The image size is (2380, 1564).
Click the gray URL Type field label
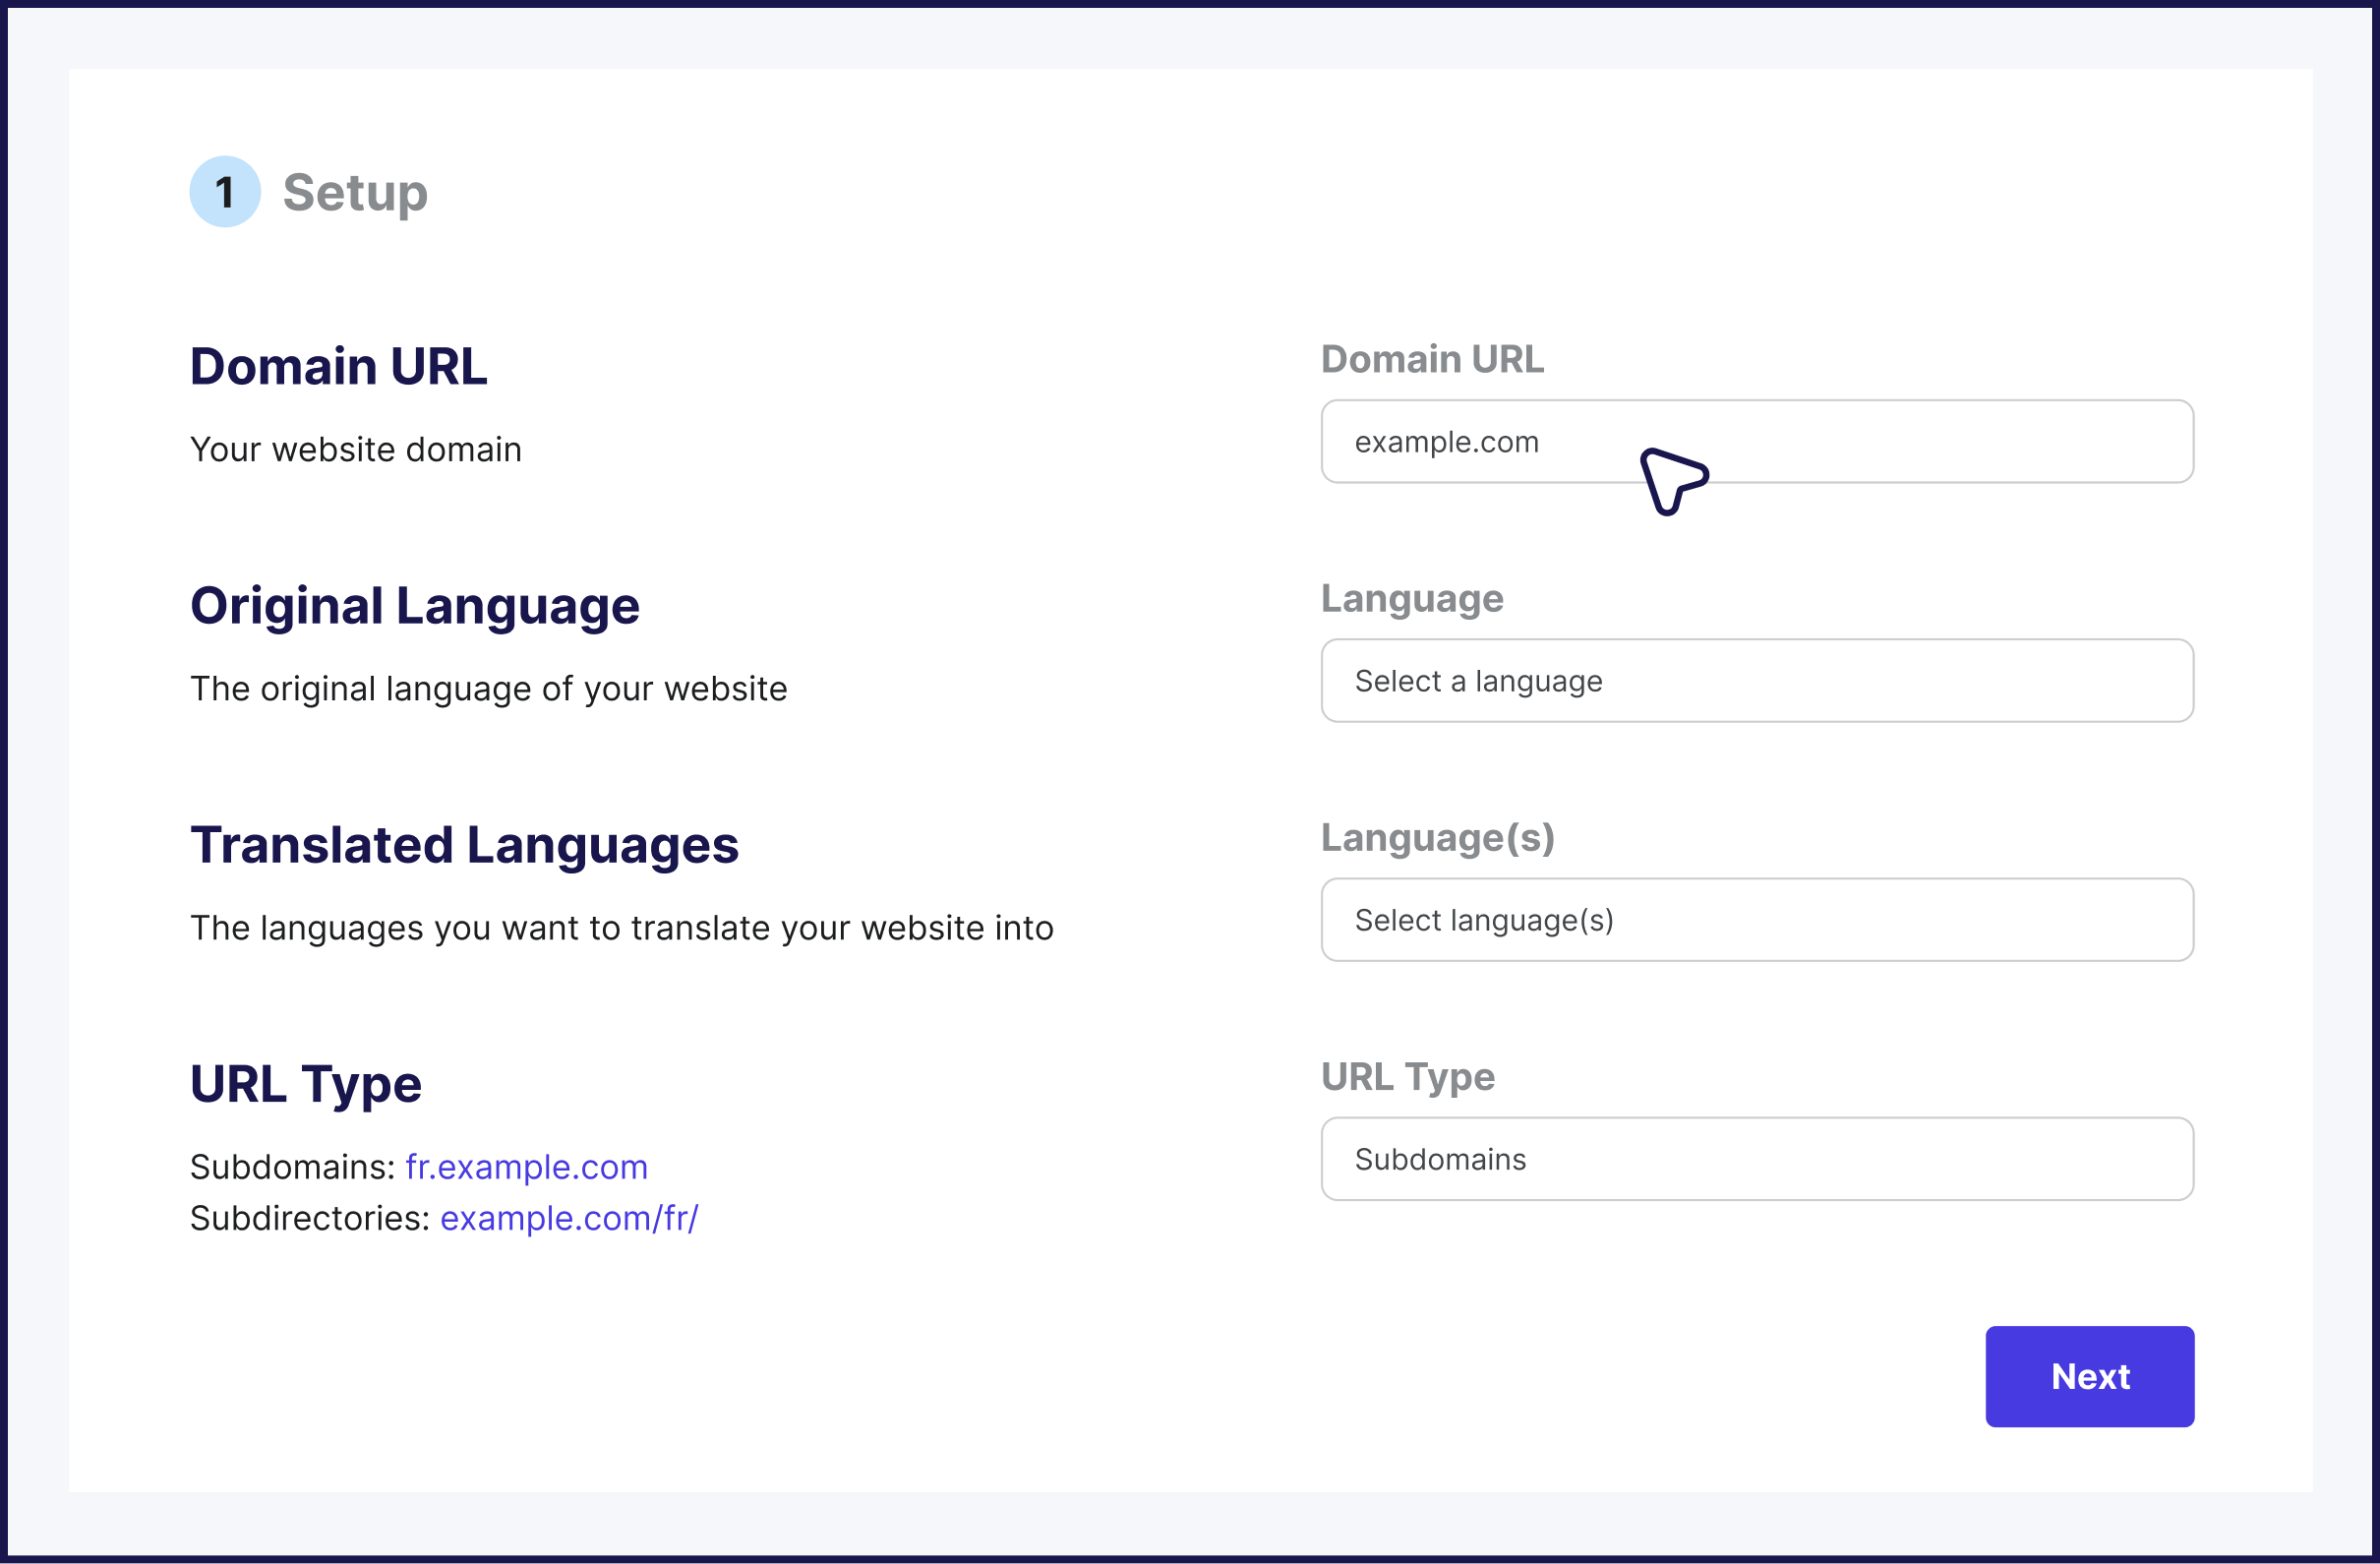(1407, 1077)
